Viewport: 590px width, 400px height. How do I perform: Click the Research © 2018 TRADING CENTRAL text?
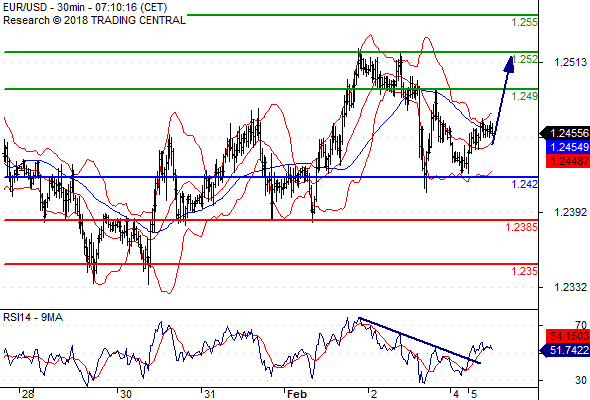point(94,20)
